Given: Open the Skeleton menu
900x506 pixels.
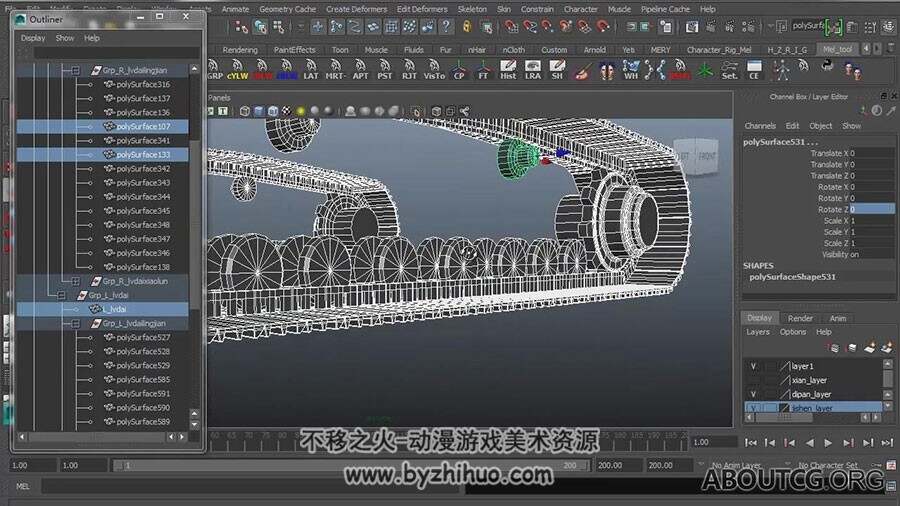Looking at the screenshot, I should coord(472,9).
